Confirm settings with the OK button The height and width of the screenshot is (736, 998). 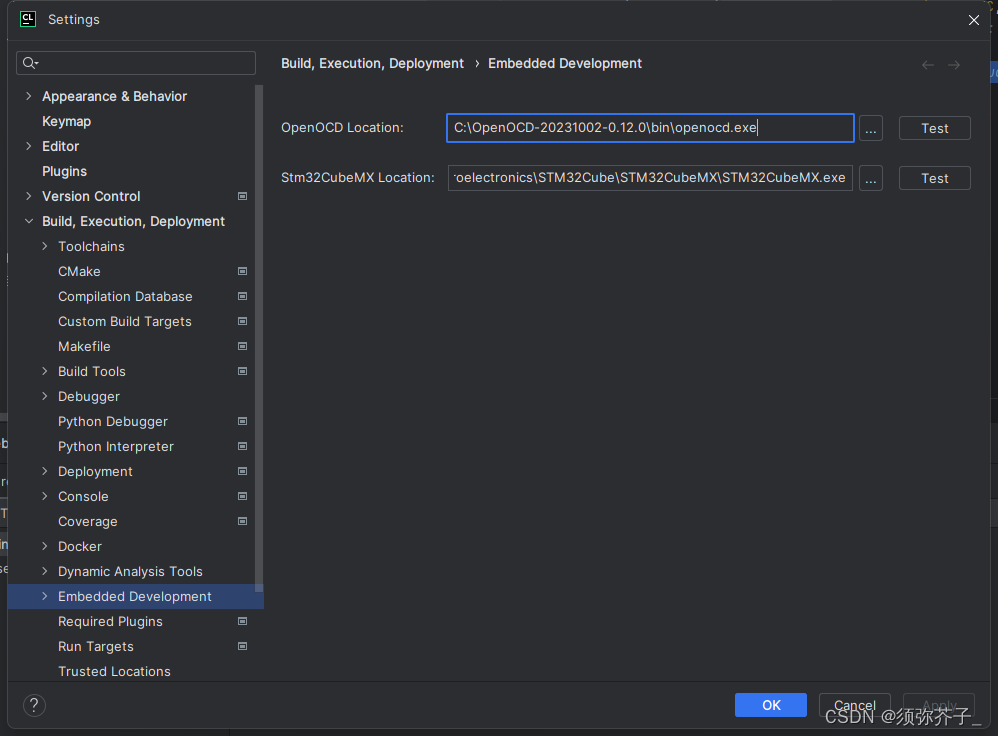770,705
